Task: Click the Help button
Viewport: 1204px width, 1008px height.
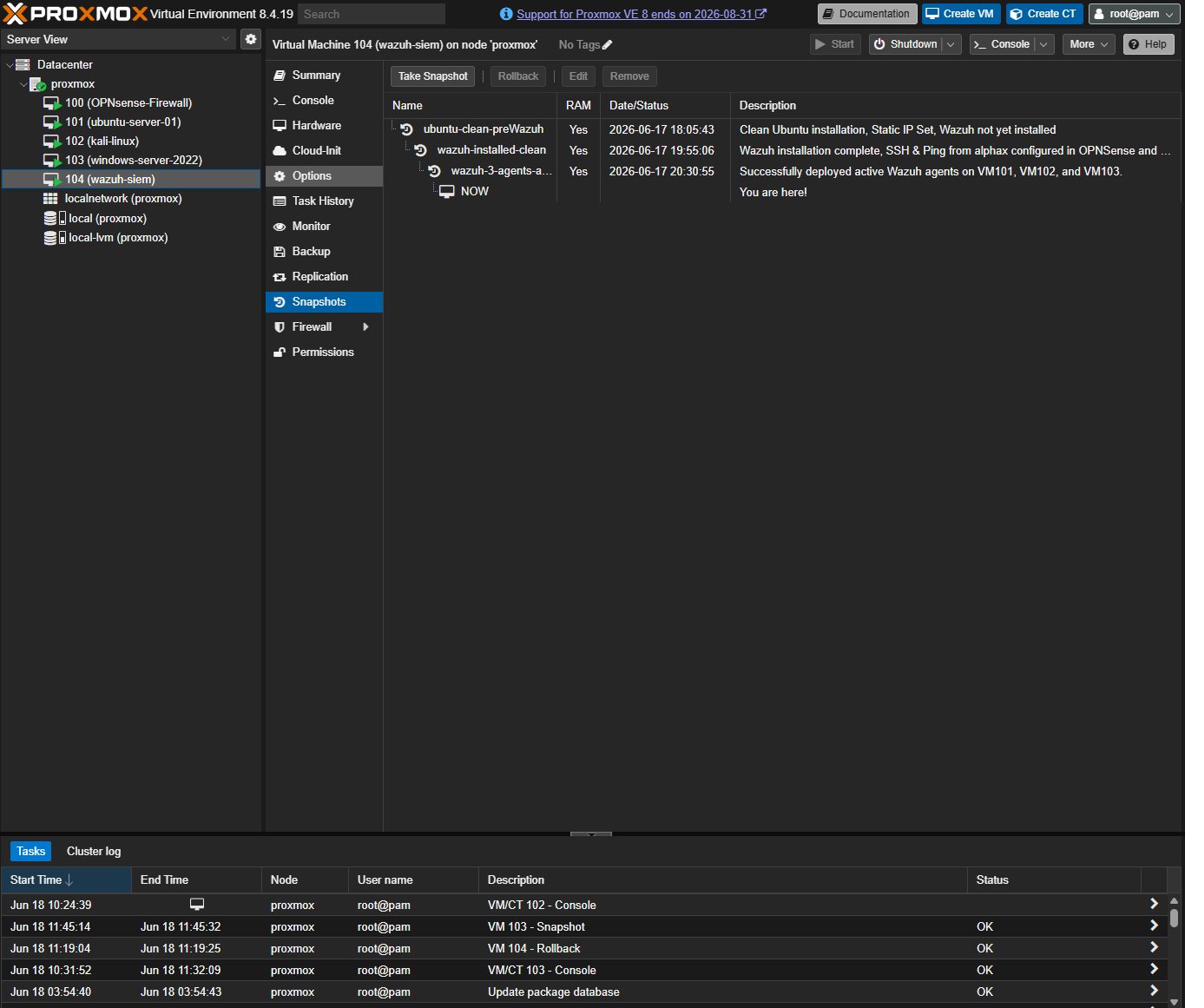Action: click(1148, 44)
